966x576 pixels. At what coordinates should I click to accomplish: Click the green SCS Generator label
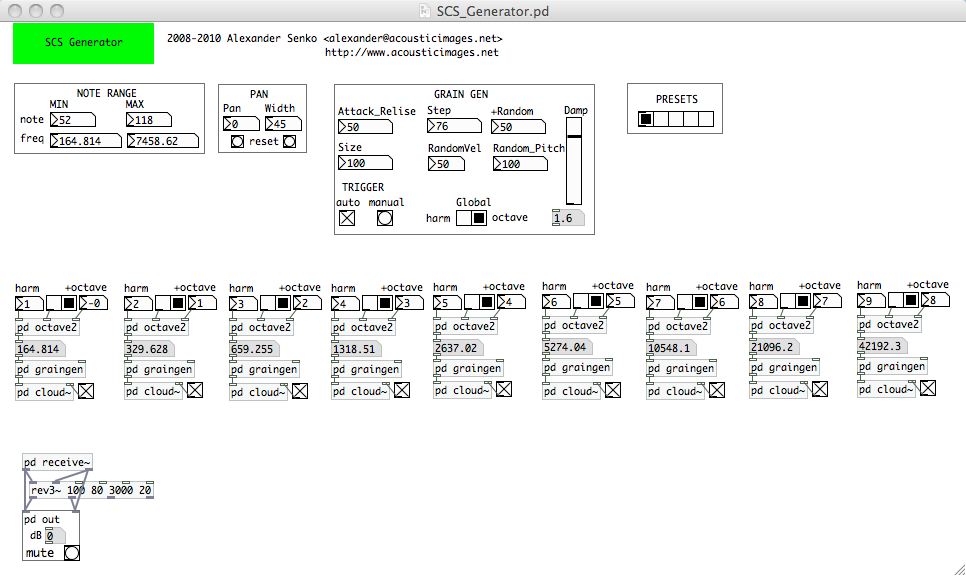pyautogui.click(x=84, y=43)
